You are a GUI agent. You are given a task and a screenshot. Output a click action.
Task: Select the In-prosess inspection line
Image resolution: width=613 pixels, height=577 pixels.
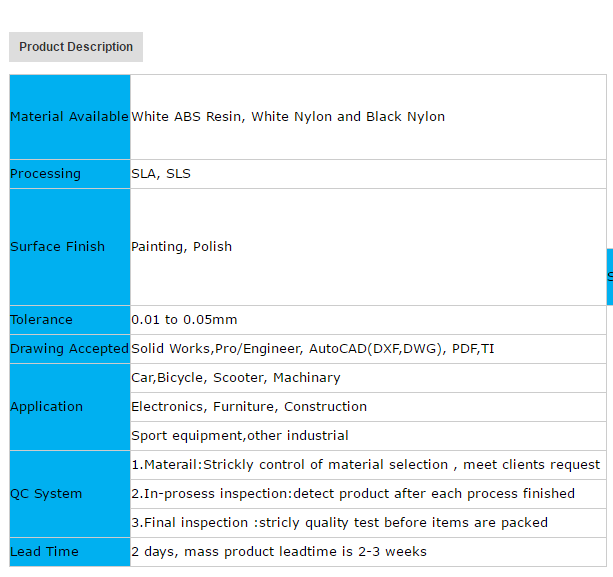(353, 494)
